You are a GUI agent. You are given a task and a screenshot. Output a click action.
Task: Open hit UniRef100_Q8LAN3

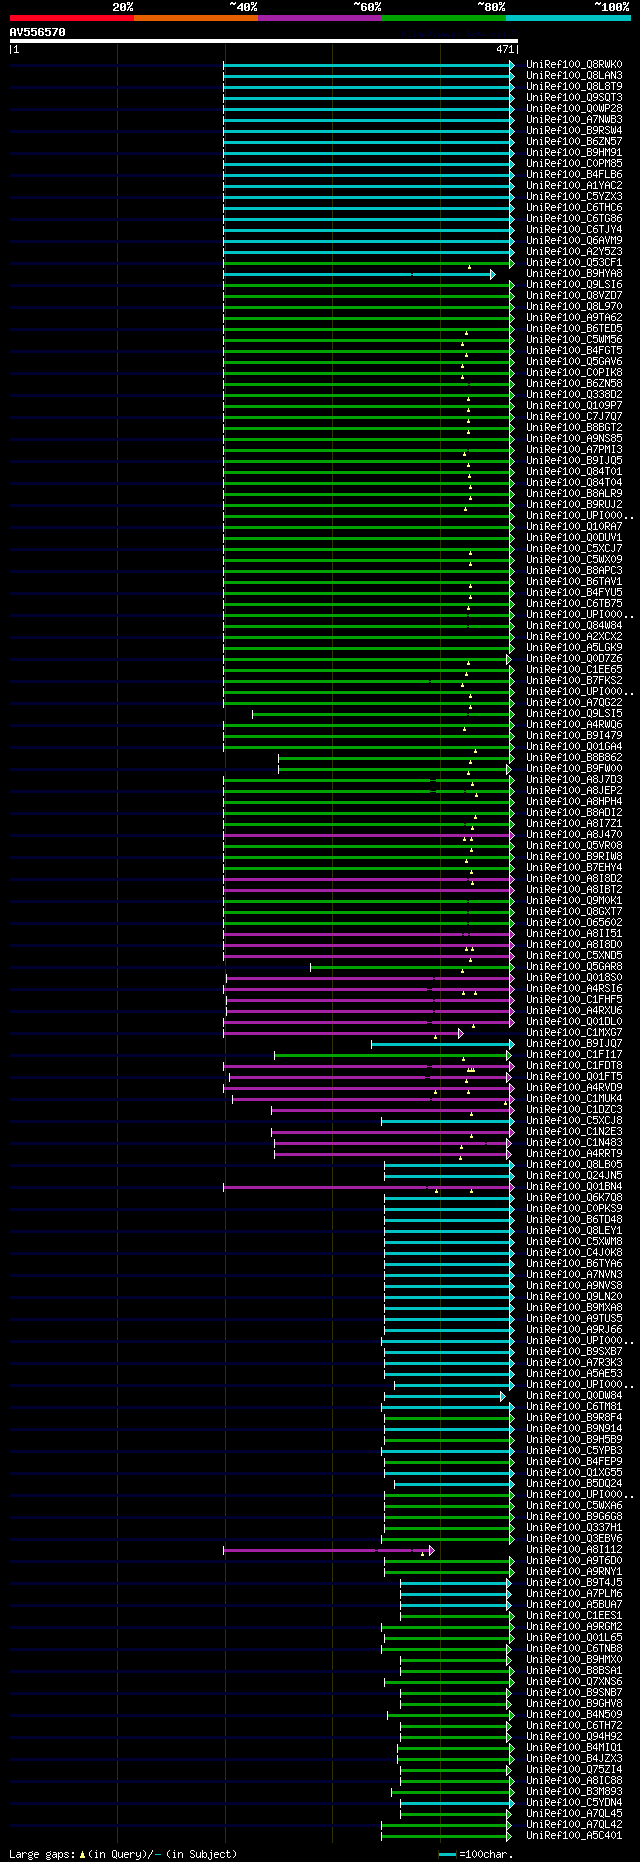(x=574, y=75)
